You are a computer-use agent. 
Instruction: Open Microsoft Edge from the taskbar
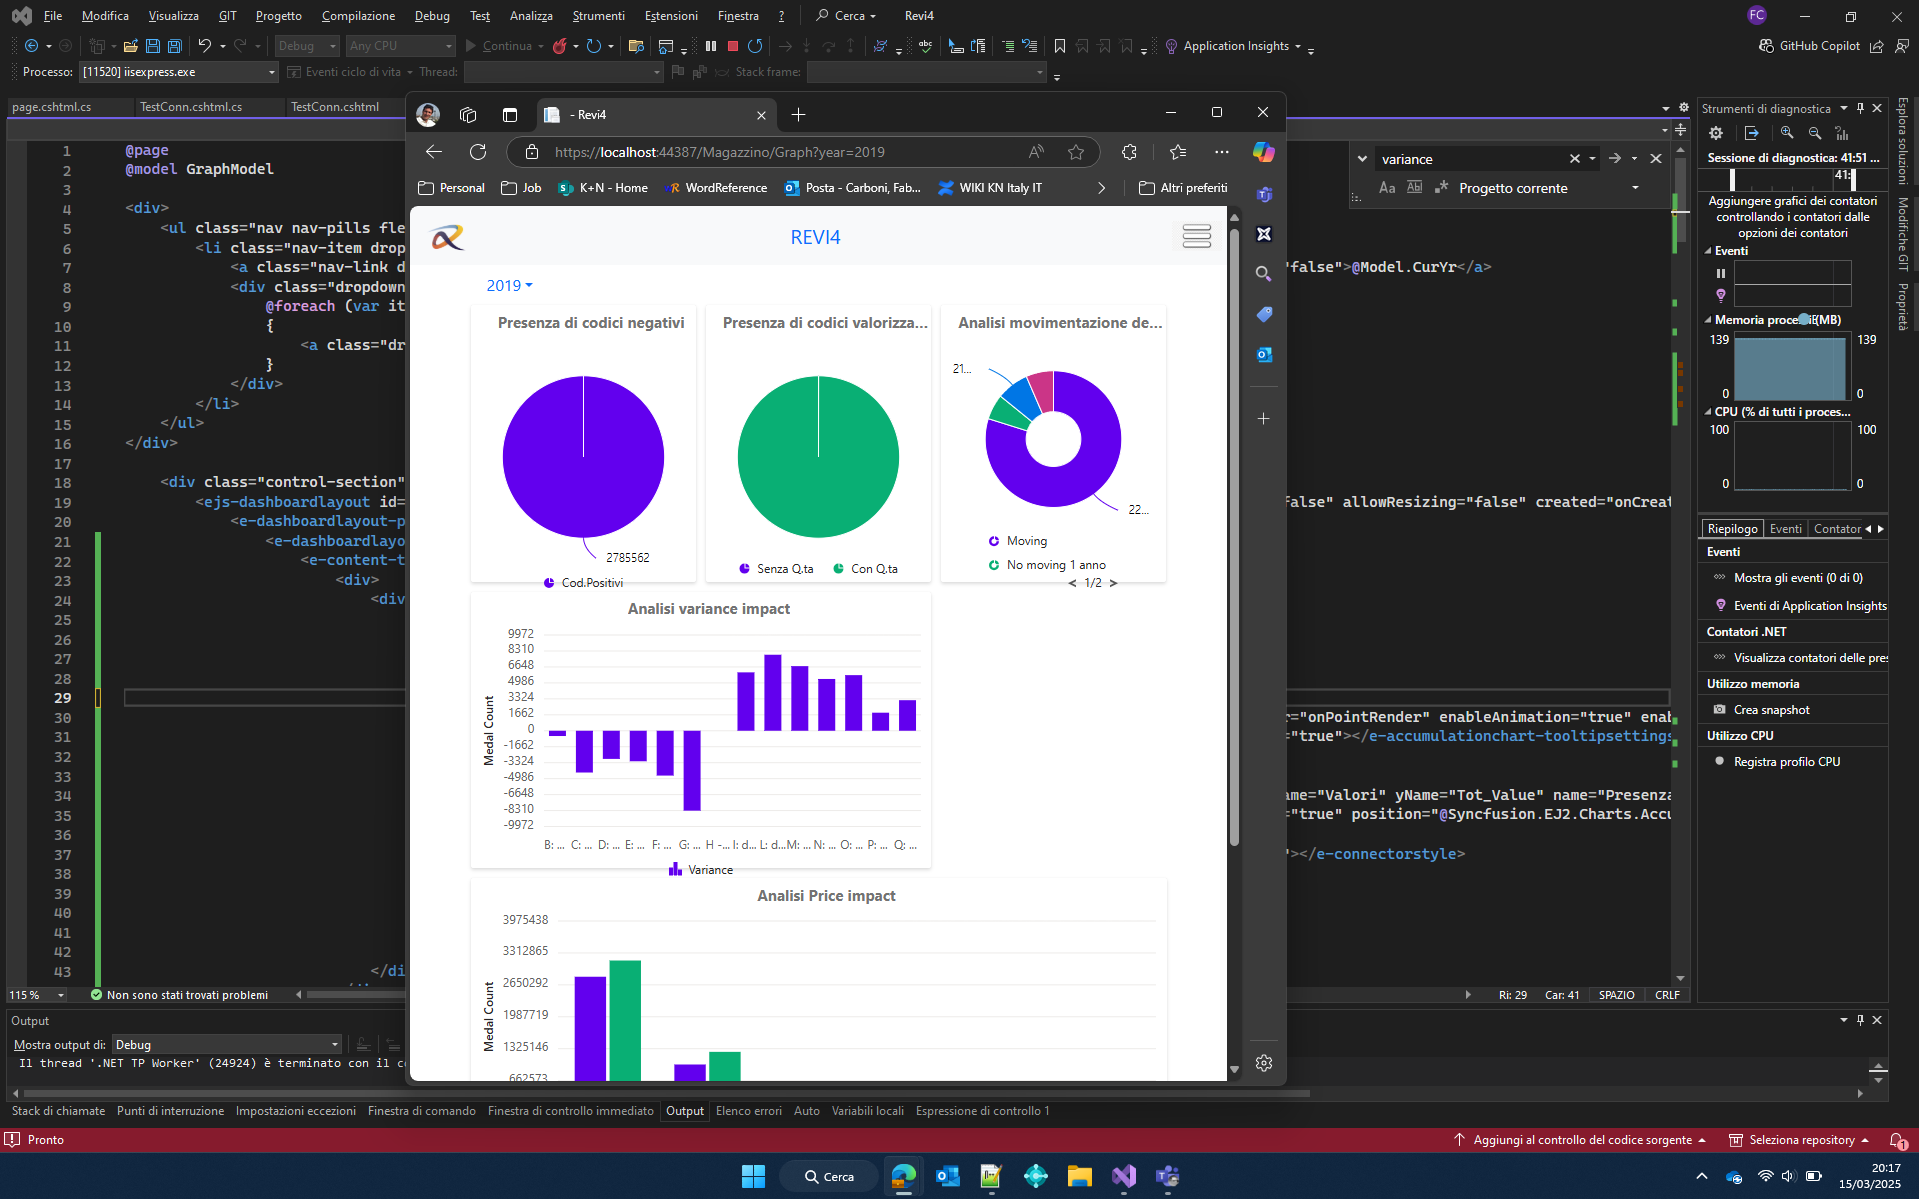(x=902, y=1176)
